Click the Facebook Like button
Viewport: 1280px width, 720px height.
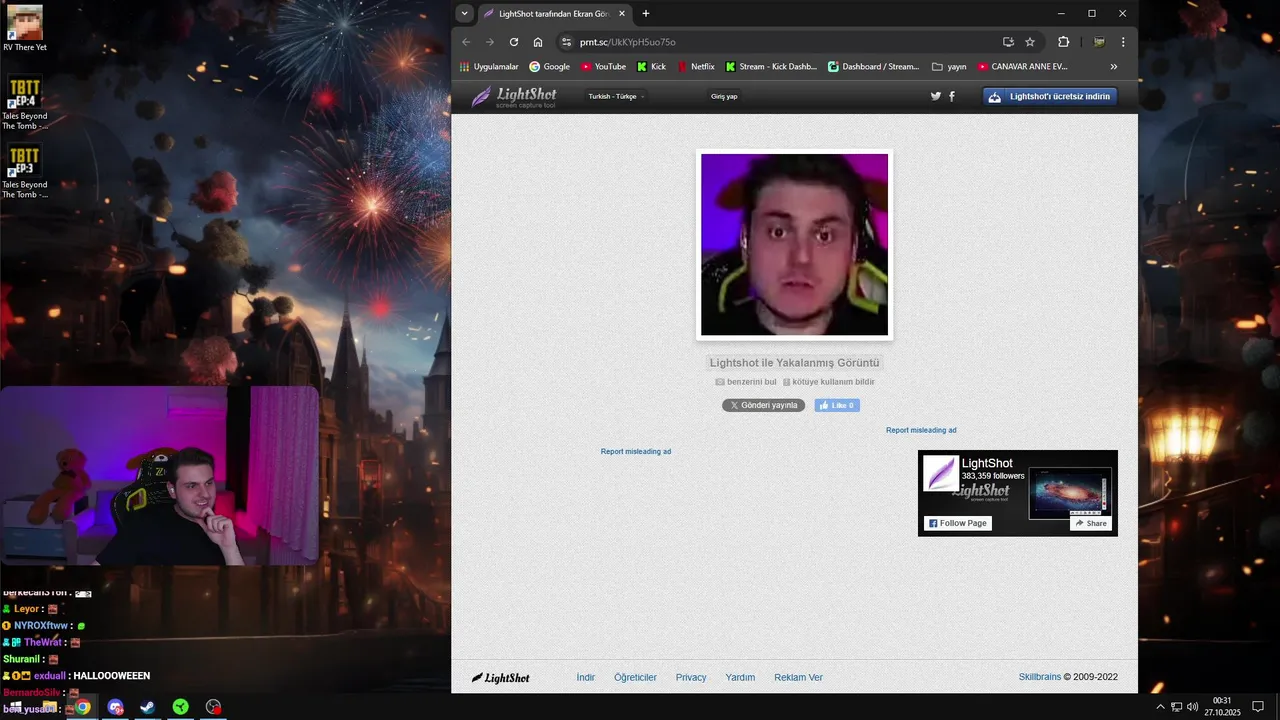(837, 406)
